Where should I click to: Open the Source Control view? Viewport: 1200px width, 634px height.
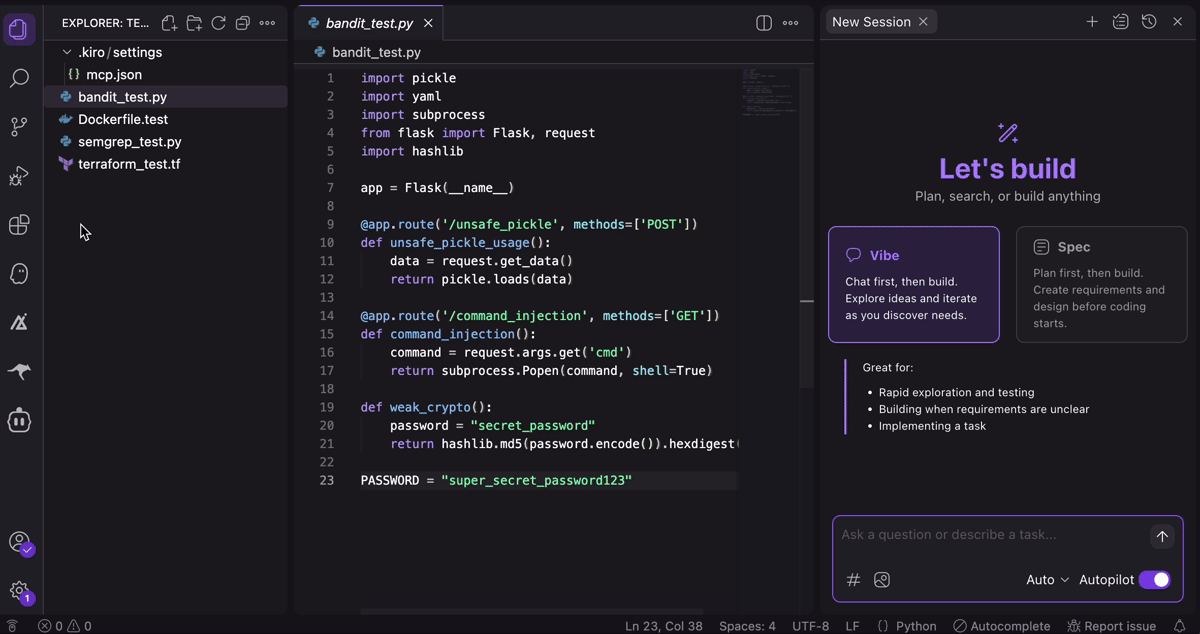click(20, 126)
